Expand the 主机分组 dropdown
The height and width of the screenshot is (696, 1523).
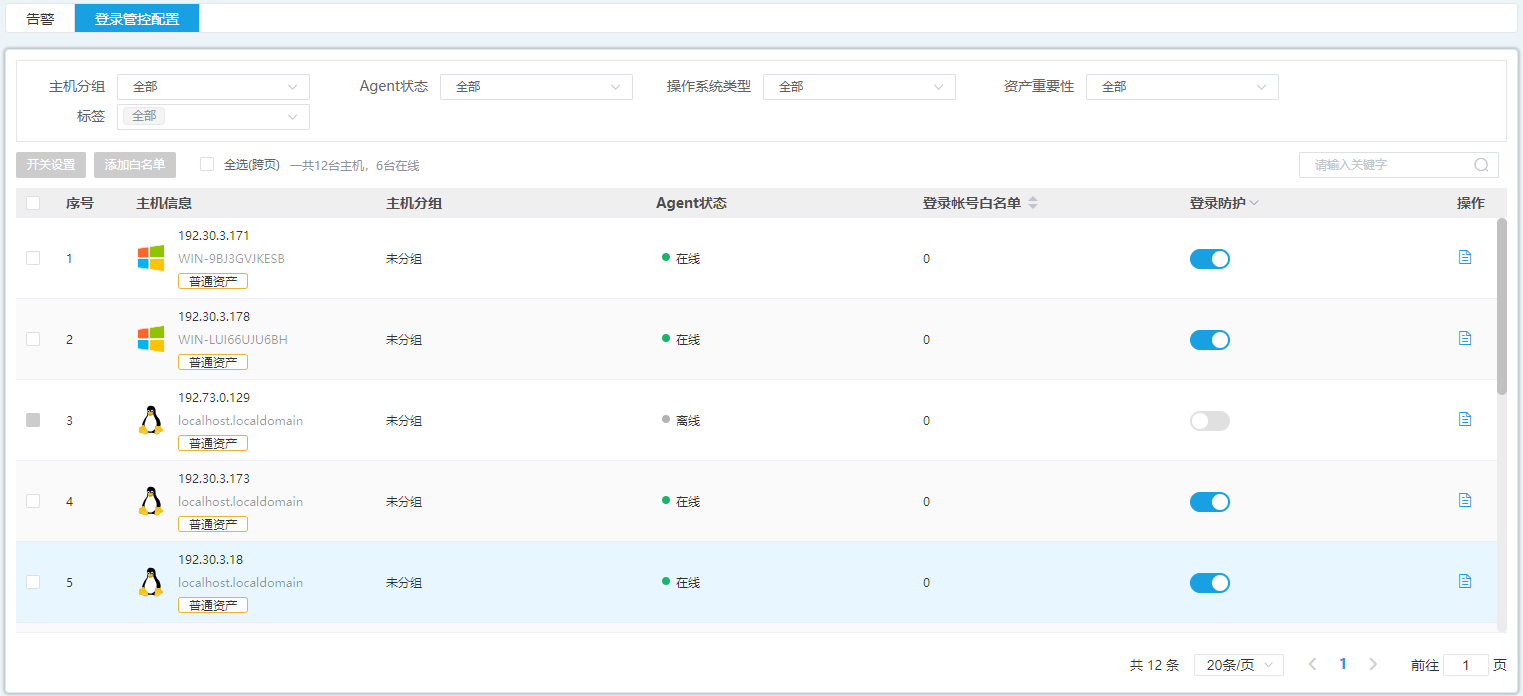pyautogui.click(x=213, y=87)
